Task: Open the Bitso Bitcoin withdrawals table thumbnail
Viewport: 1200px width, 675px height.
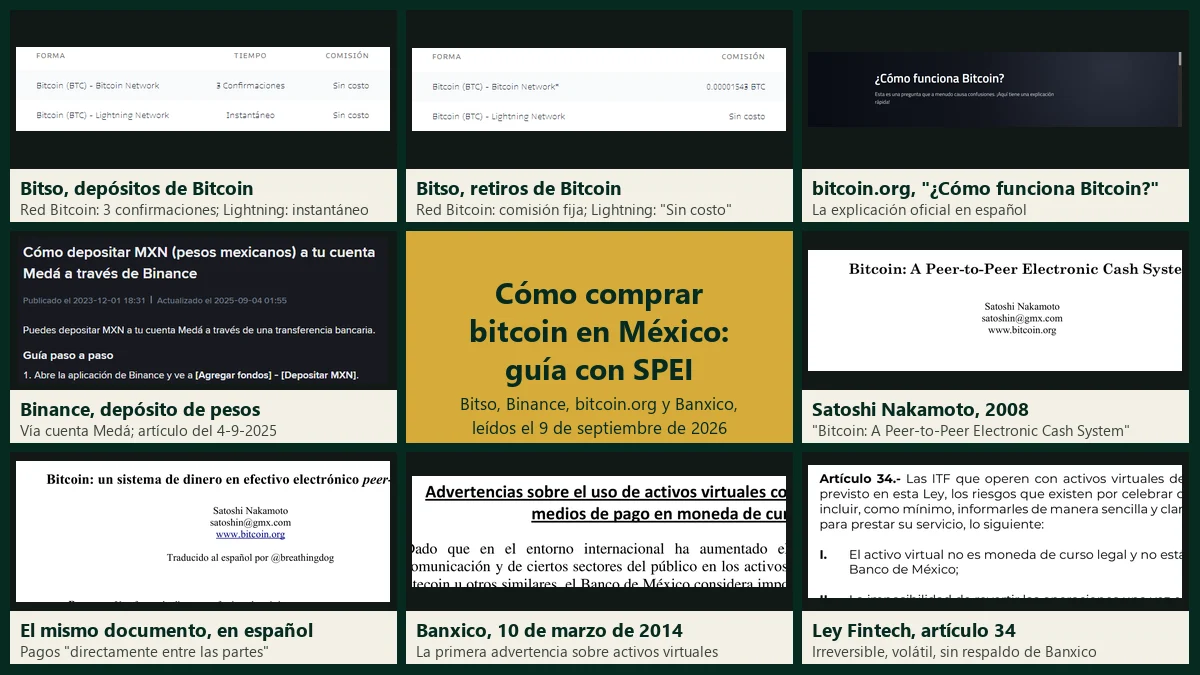Action: pos(599,89)
